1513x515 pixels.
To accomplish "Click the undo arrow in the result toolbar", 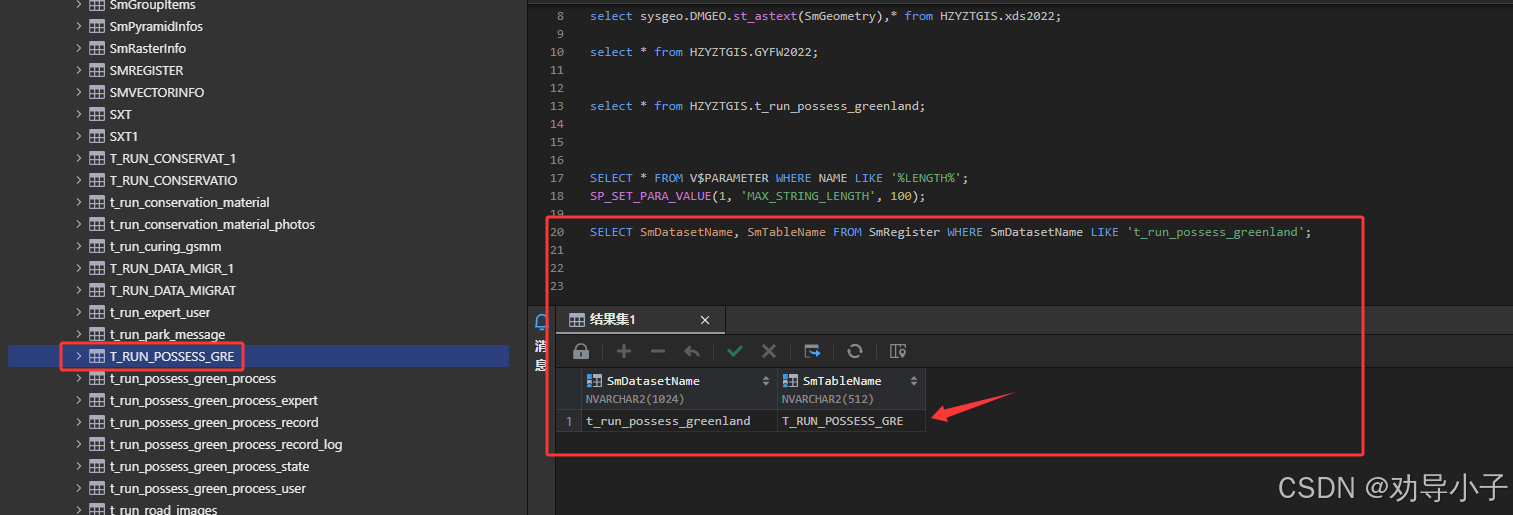I will 692,351.
